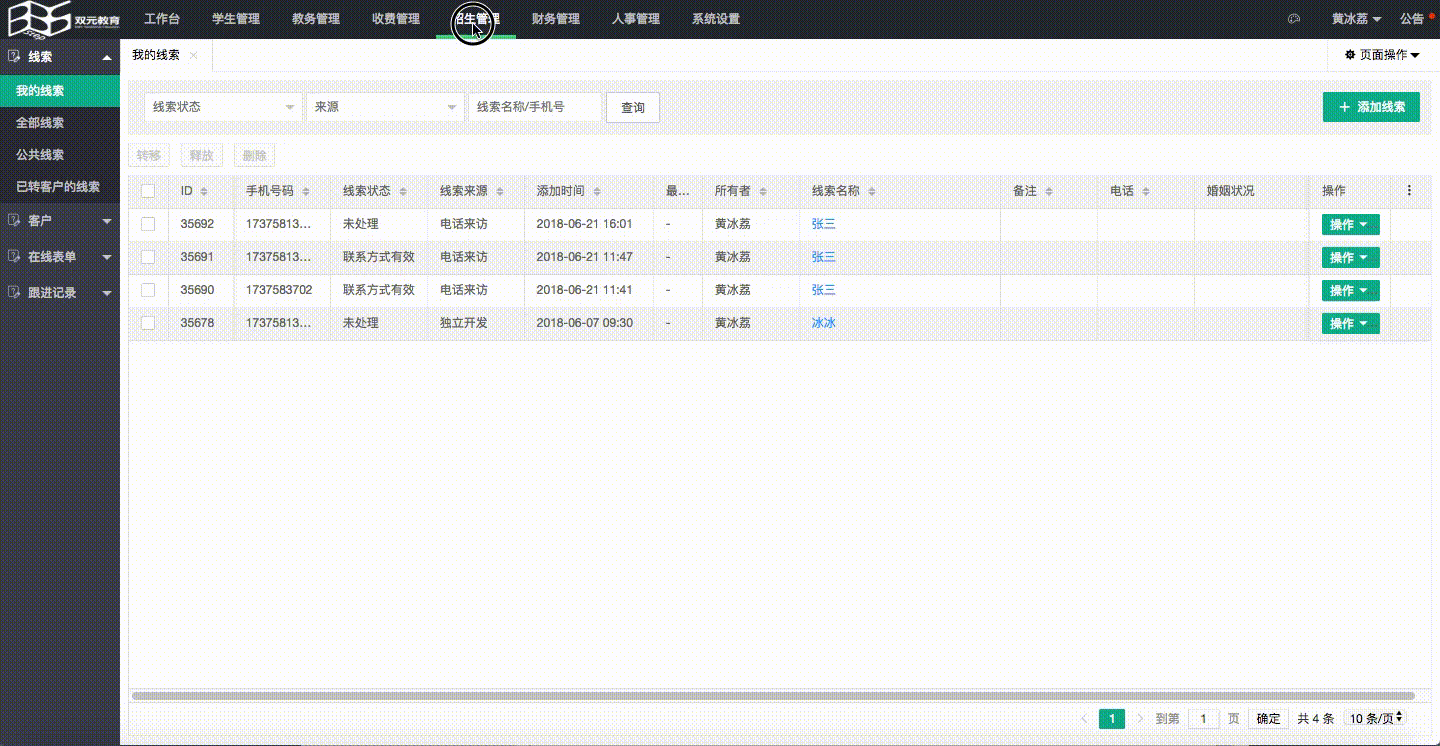Image resolution: width=1440 pixels, height=746 pixels.
Task: Open the 学生管理 top menu
Action: point(235,19)
